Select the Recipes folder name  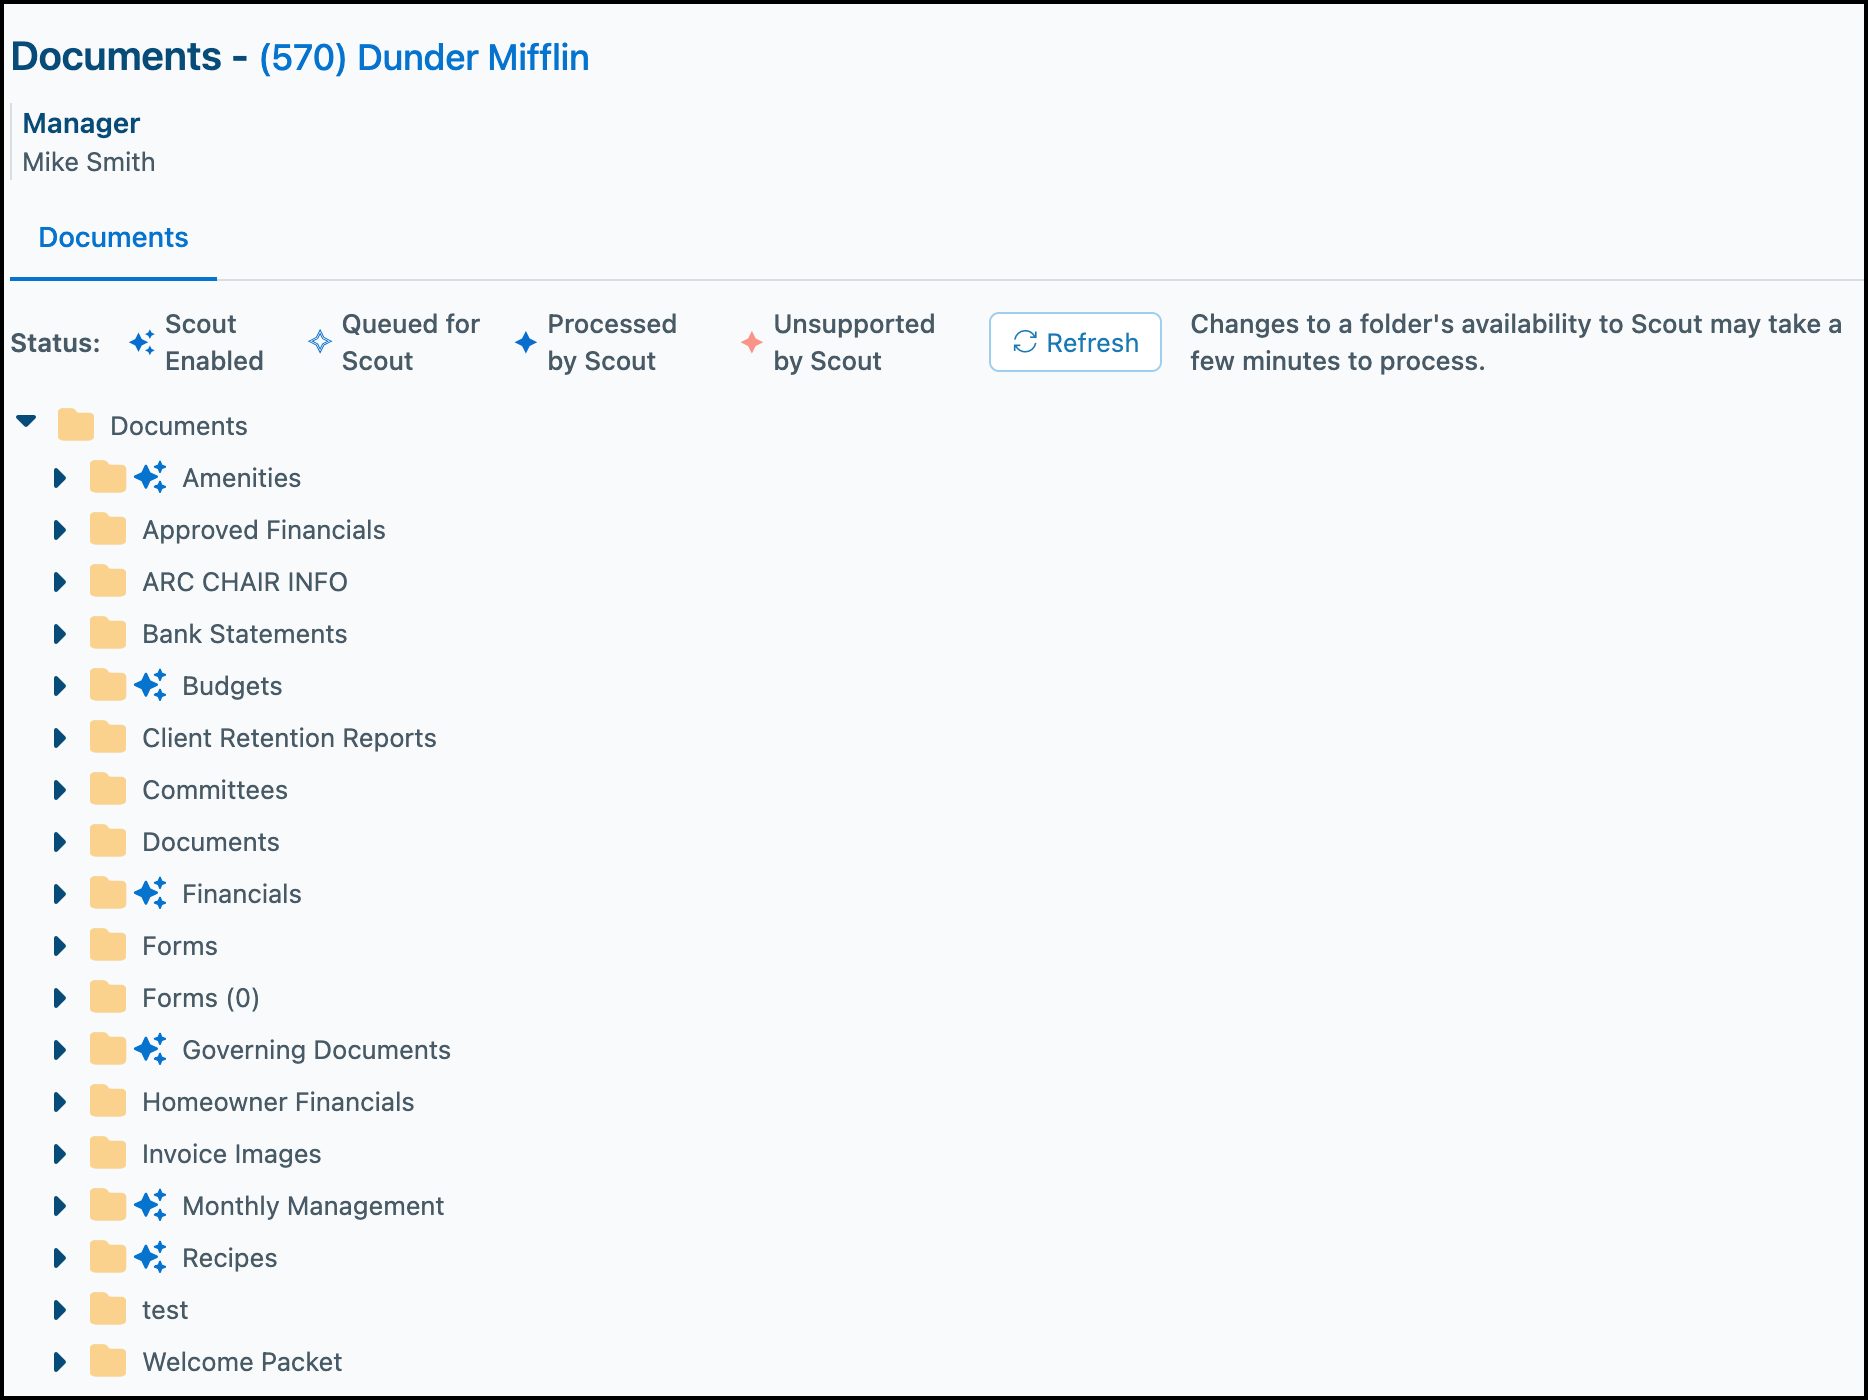coord(230,1258)
